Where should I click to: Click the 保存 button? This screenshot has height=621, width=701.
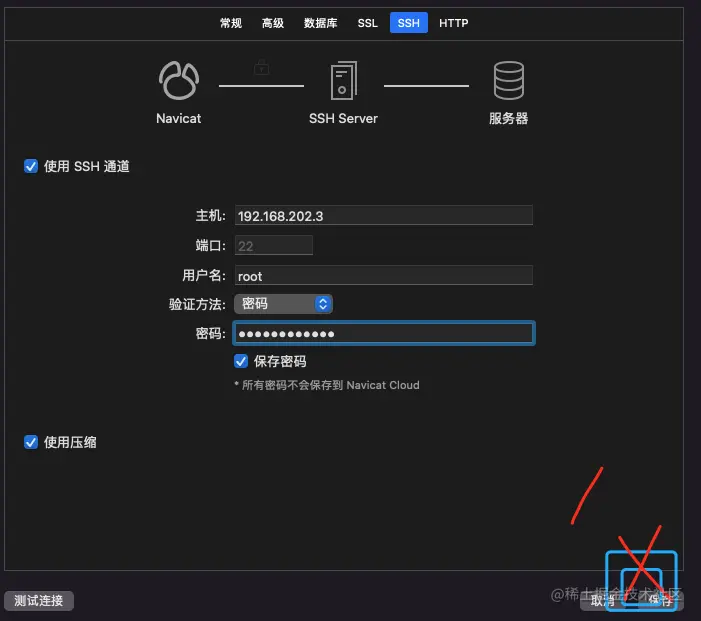[659, 600]
